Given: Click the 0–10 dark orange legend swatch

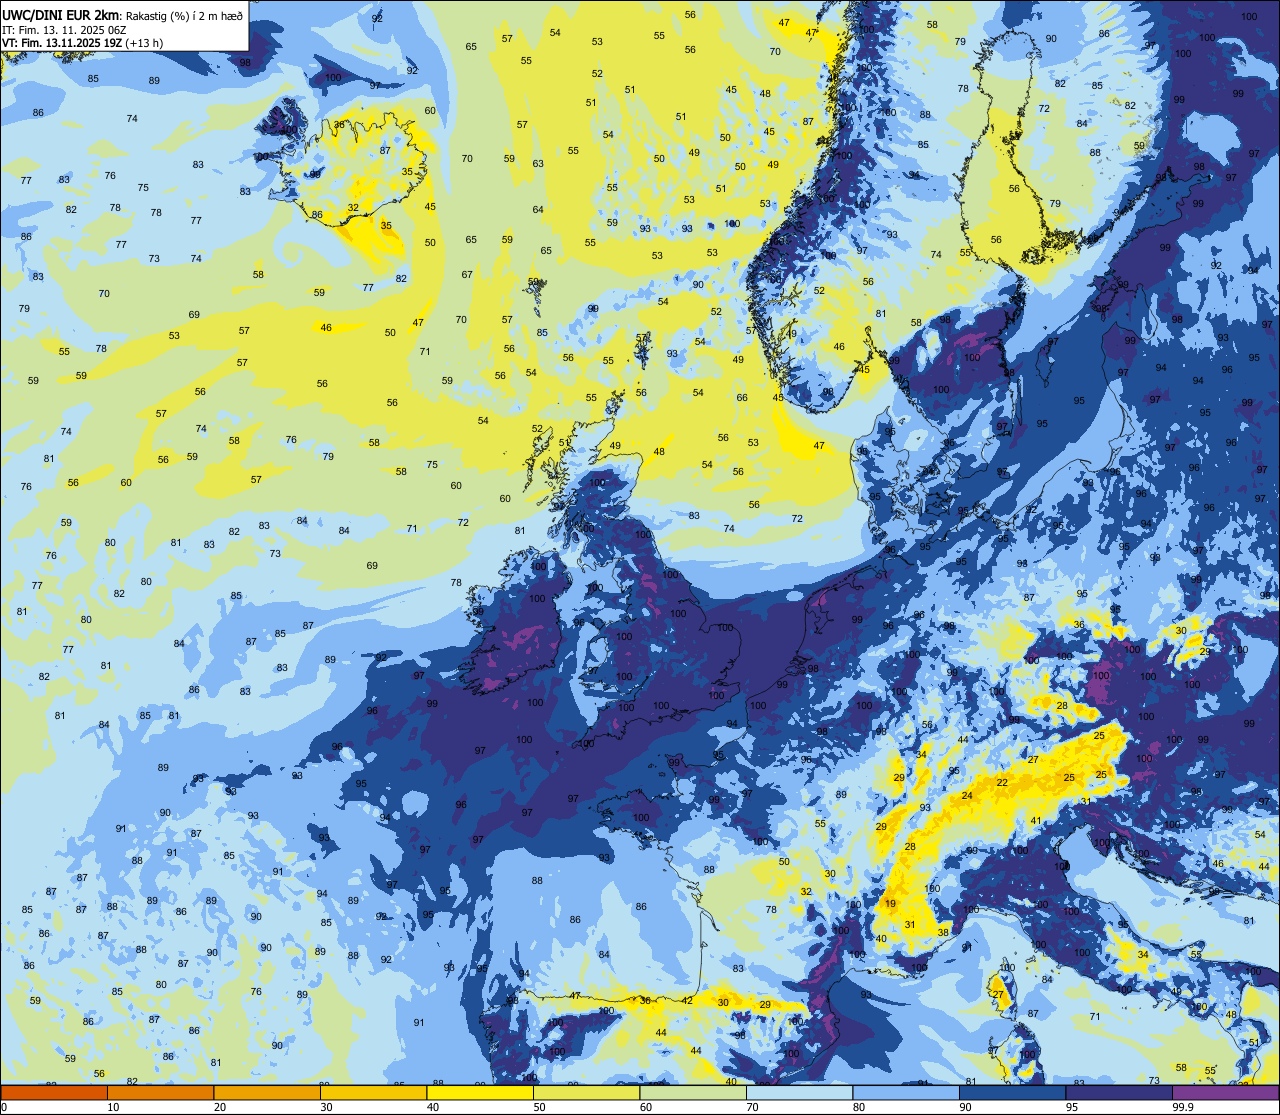Looking at the screenshot, I should click(54, 1092).
